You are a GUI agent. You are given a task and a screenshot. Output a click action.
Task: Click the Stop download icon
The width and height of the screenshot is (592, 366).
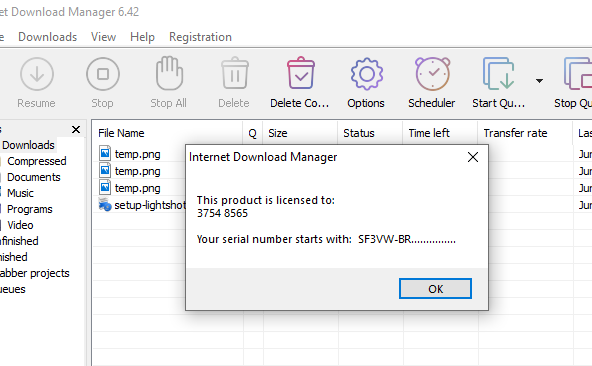pyautogui.click(x=103, y=74)
